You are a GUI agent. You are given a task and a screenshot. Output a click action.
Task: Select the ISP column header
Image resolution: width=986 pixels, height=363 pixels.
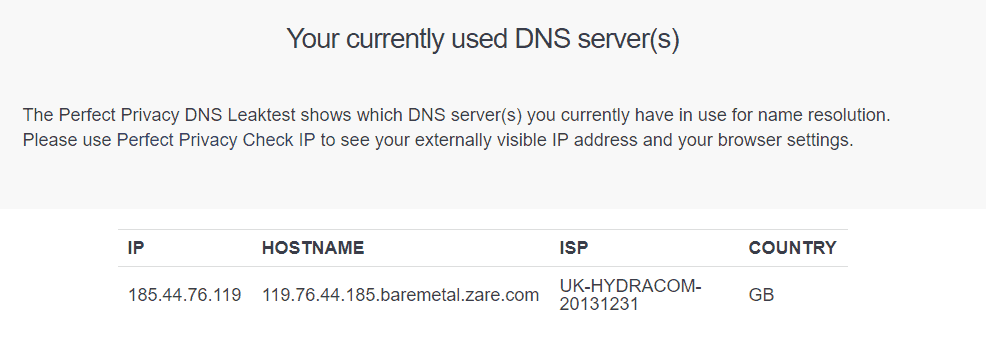tap(573, 248)
